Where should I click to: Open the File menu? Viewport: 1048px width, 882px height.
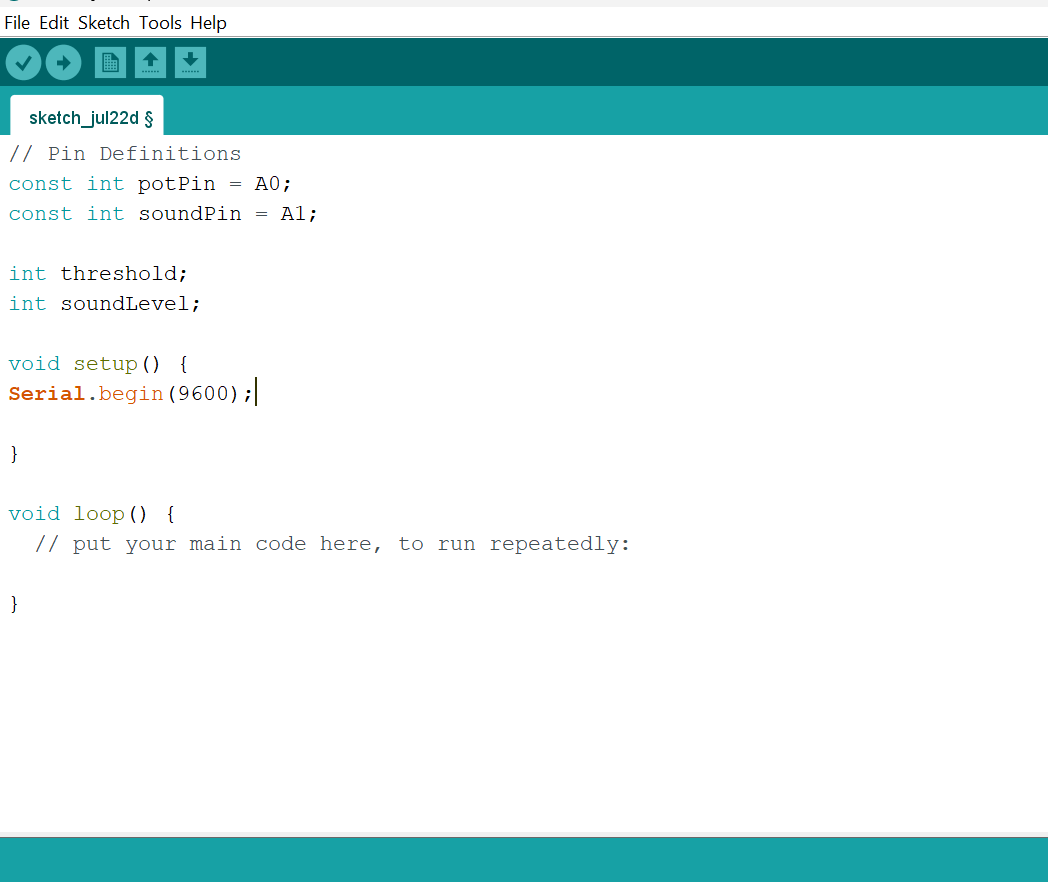(17, 23)
